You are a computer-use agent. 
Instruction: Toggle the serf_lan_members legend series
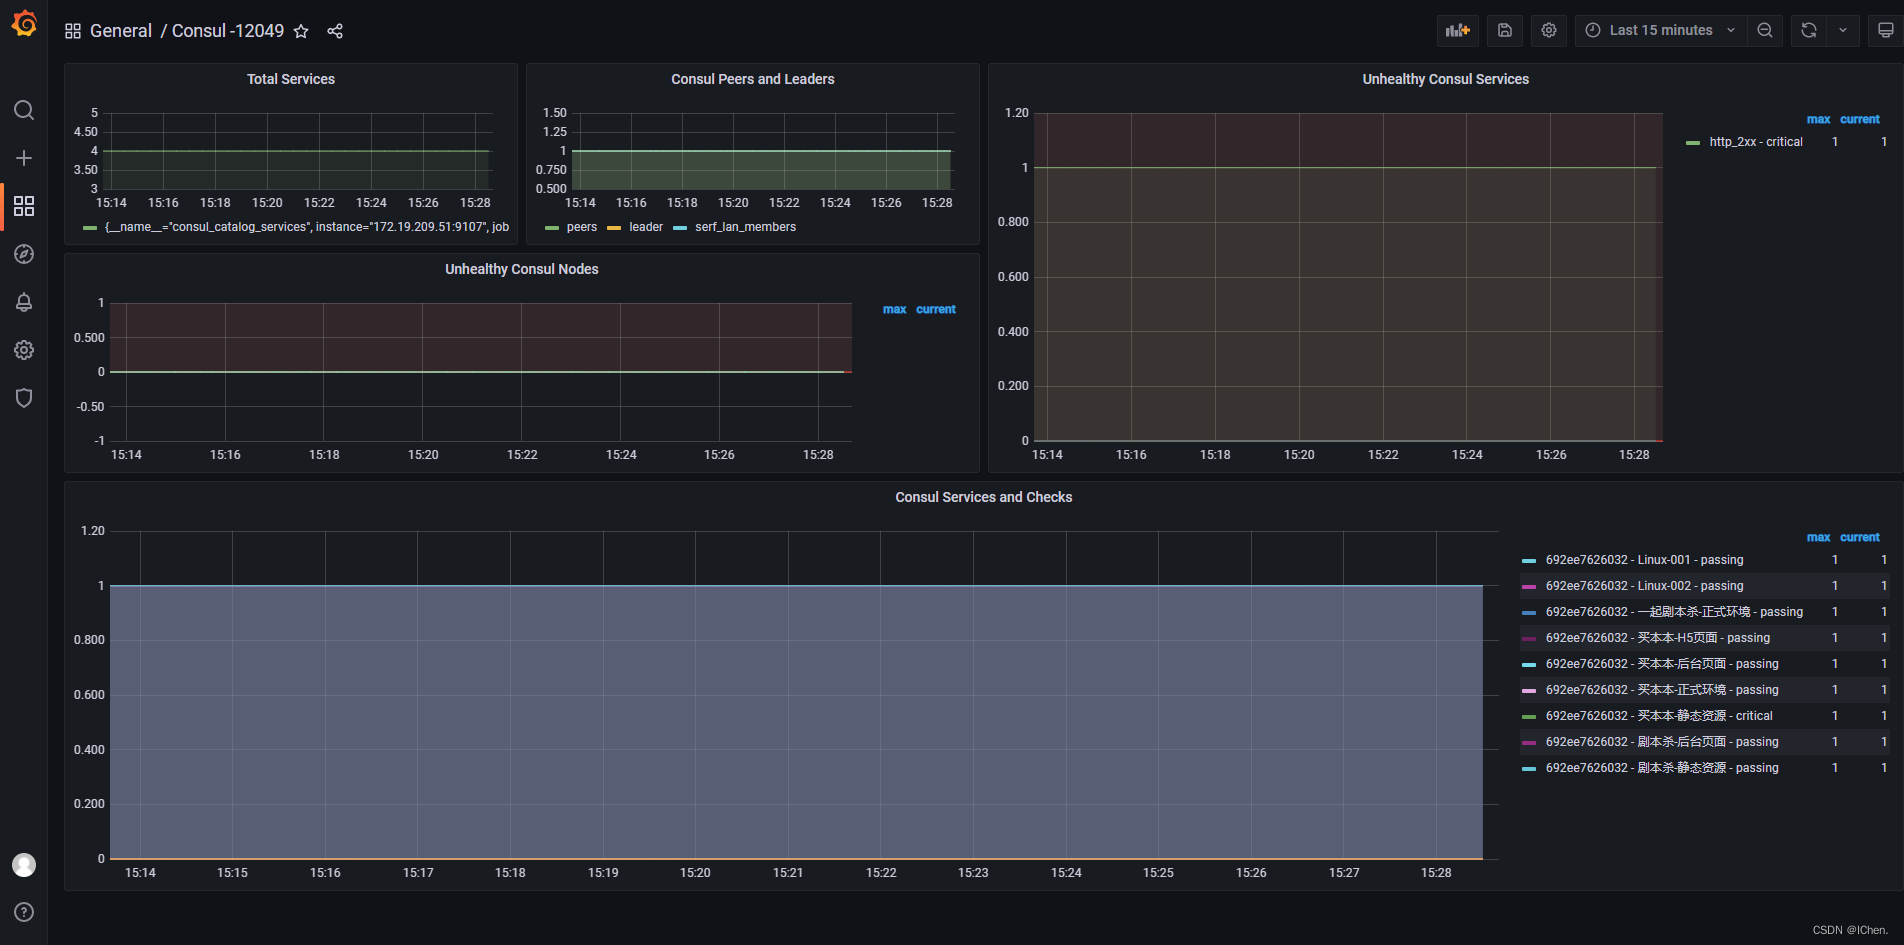pos(746,227)
